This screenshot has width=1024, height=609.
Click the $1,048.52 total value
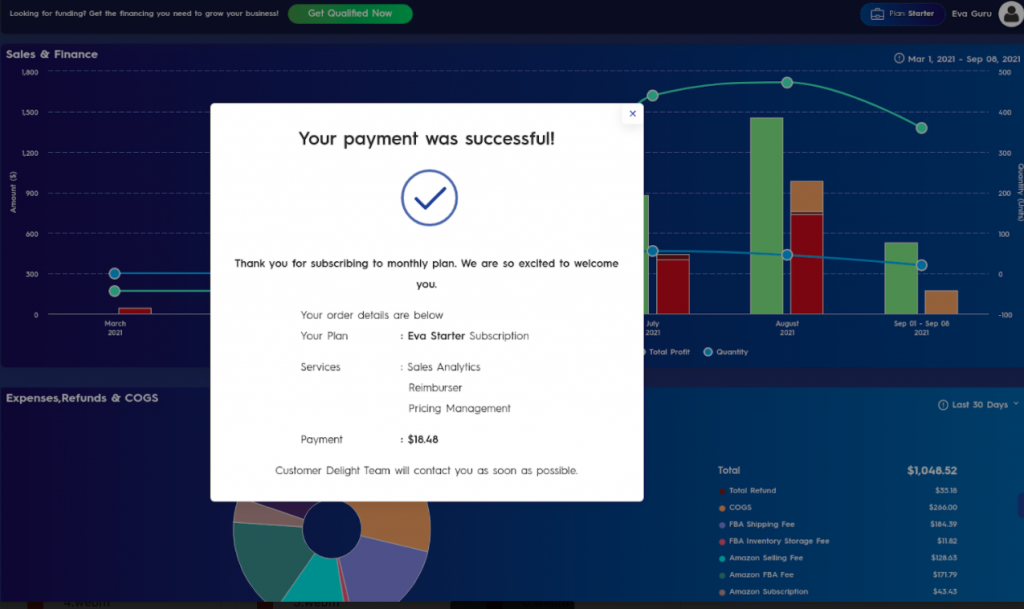pyautogui.click(x=932, y=470)
